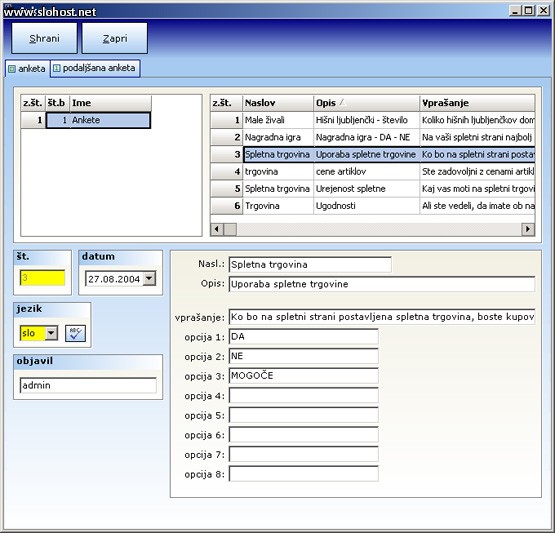The width and height of the screenshot is (555, 533).
Task: Click the left scroll arrow of the grid
Action: (217, 229)
